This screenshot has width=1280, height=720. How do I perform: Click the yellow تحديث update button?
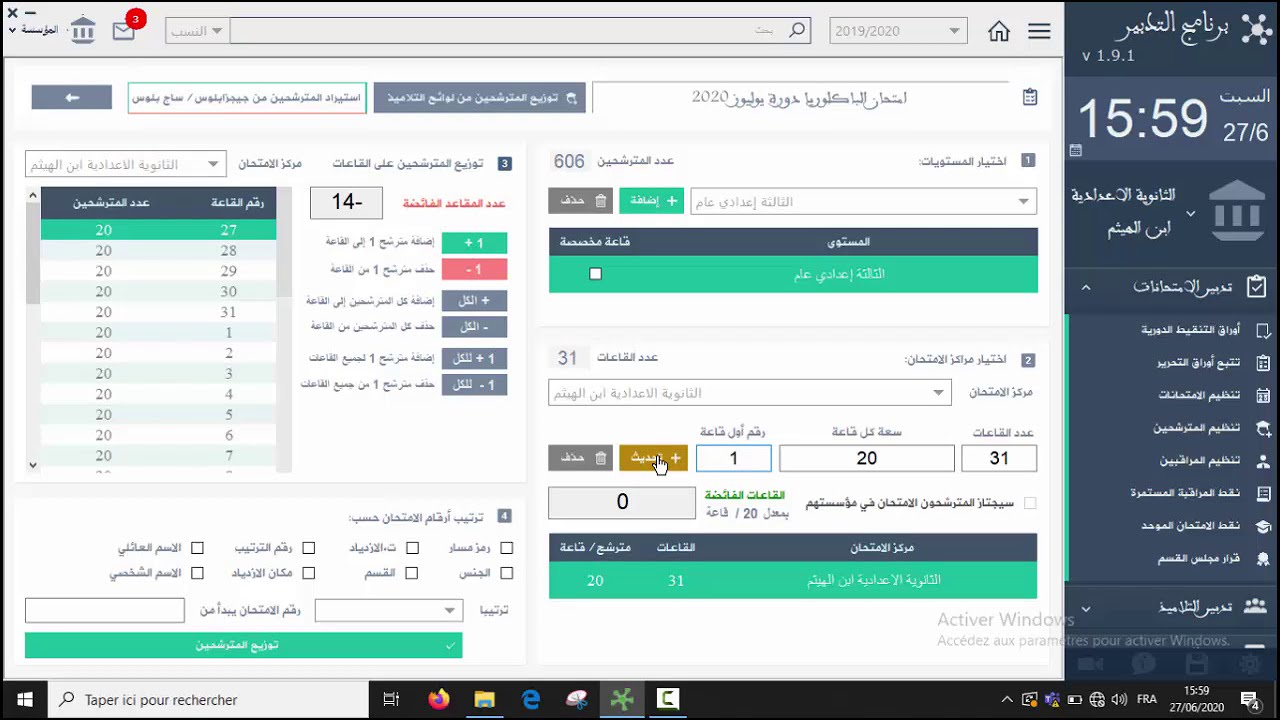tap(653, 458)
